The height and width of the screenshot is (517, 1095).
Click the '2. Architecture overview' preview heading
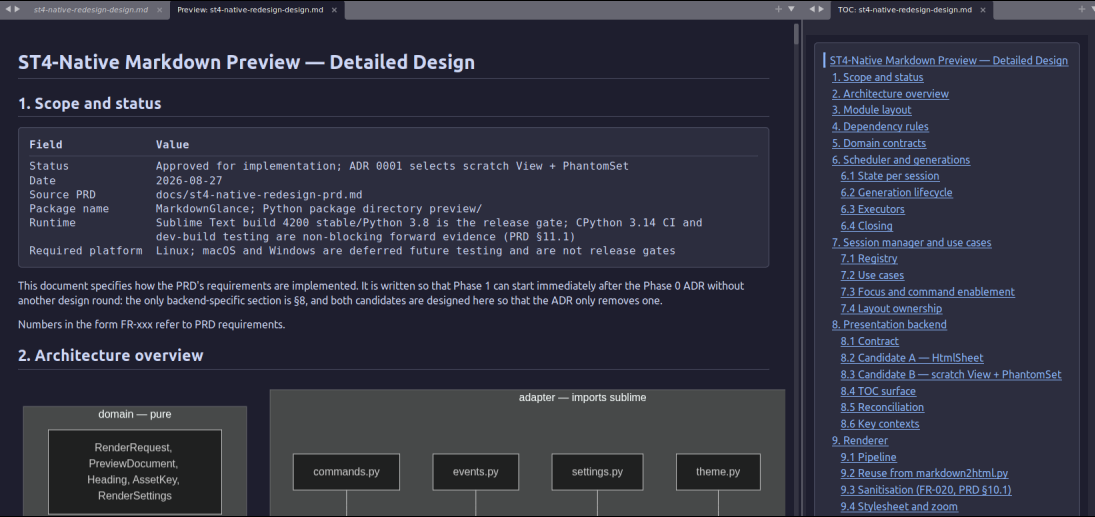tap(110, 356)
